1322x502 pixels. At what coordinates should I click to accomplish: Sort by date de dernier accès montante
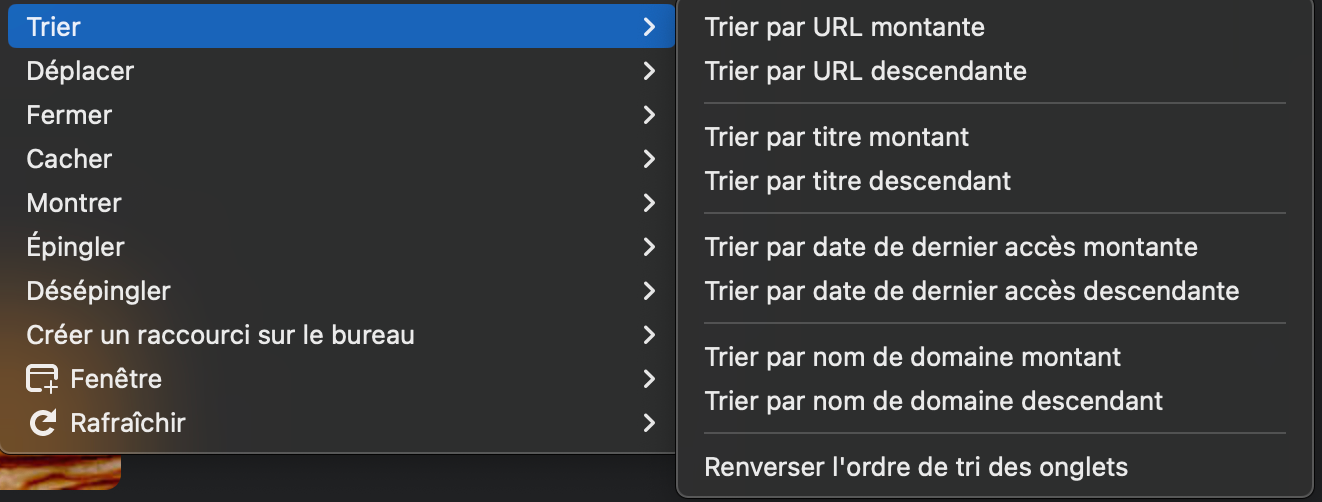950,246
